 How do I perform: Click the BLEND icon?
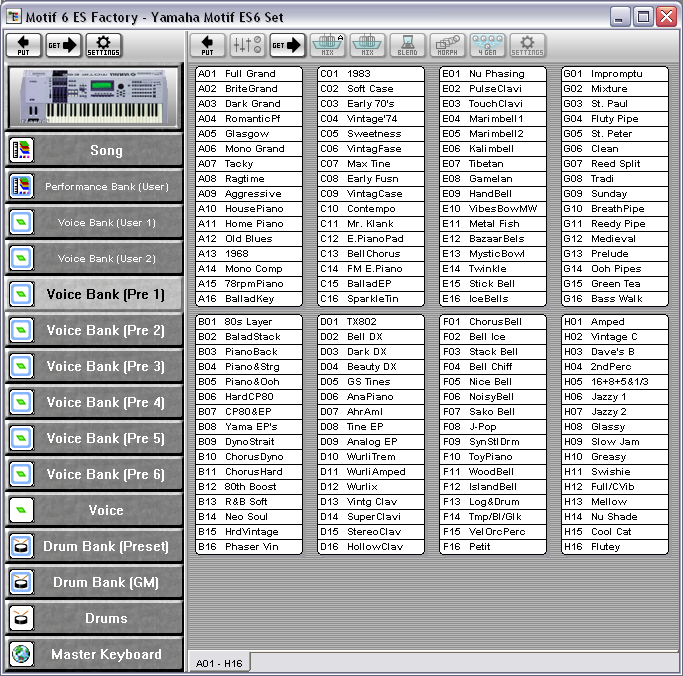click(x=407, y=45)
